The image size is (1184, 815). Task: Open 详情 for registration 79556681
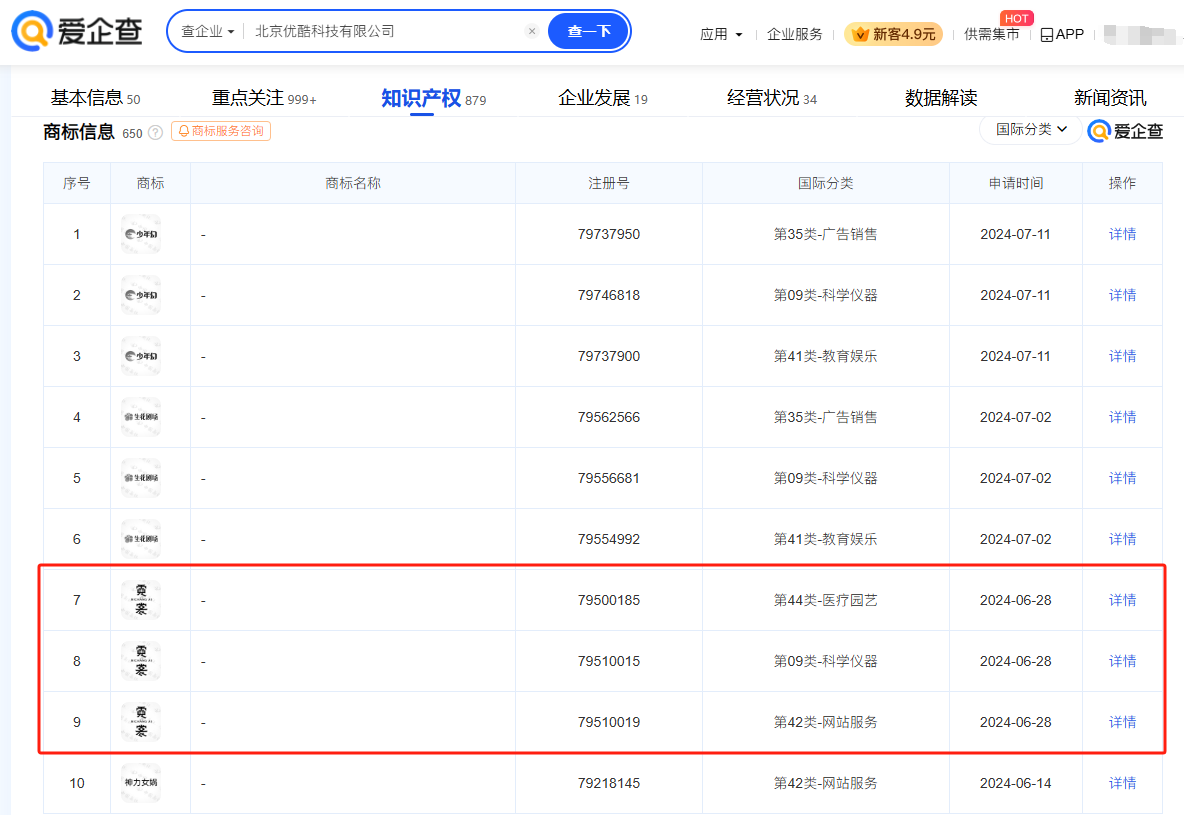1122,478
